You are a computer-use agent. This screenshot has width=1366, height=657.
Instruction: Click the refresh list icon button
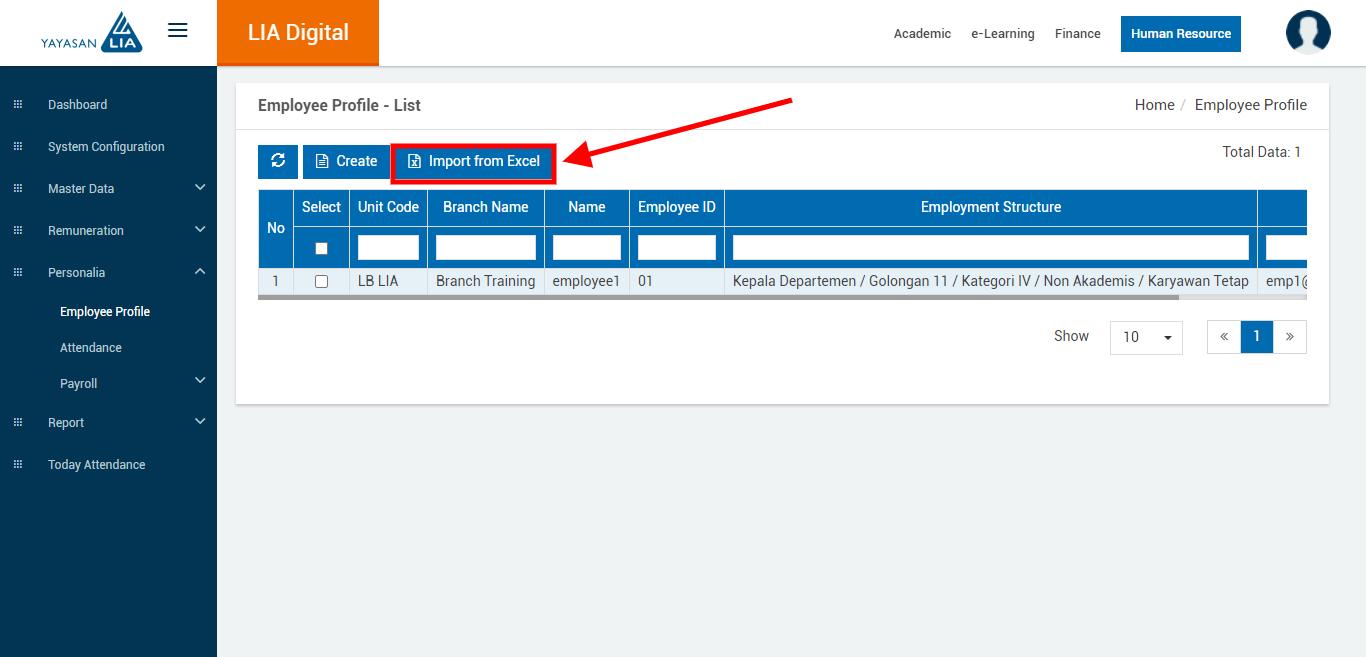coord(278,161)
